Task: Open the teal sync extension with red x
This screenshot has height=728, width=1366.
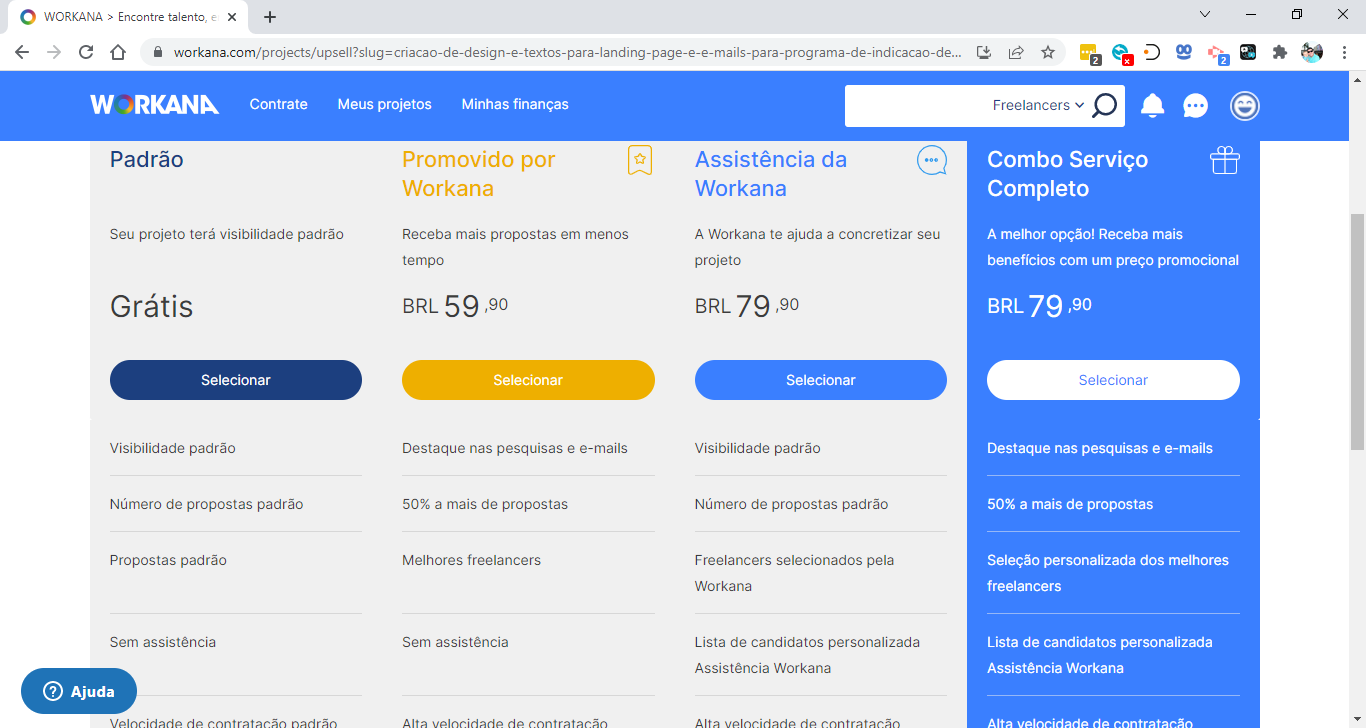Action: coord(1122,53)
